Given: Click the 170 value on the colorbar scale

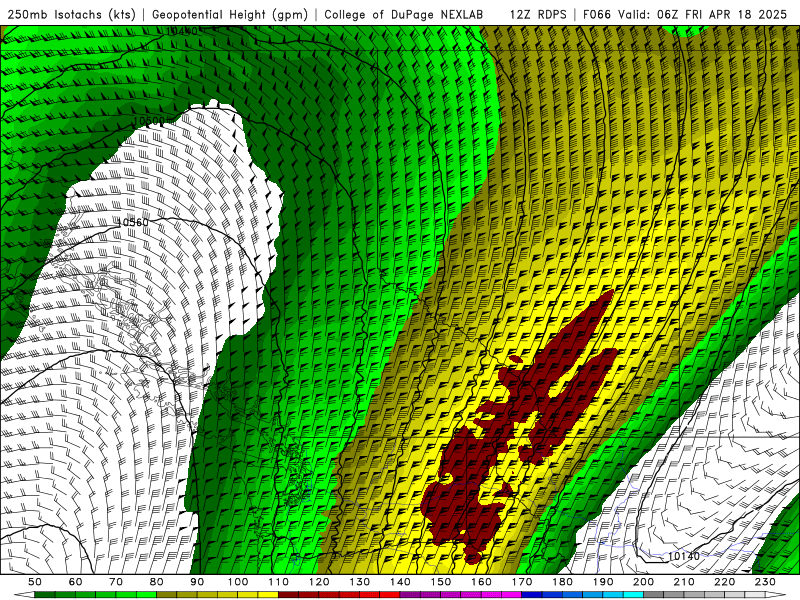Looking at the screenshot, I should [x=522, y=582].
